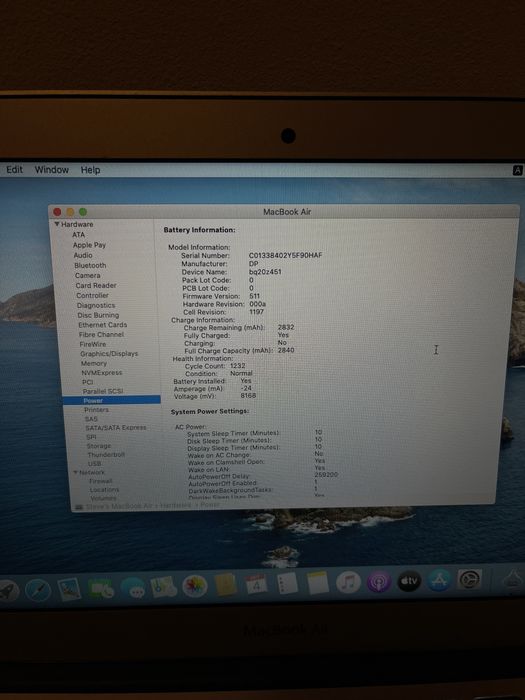Open the Photos app in the dock
525x700 pixels.
[195, 586]
